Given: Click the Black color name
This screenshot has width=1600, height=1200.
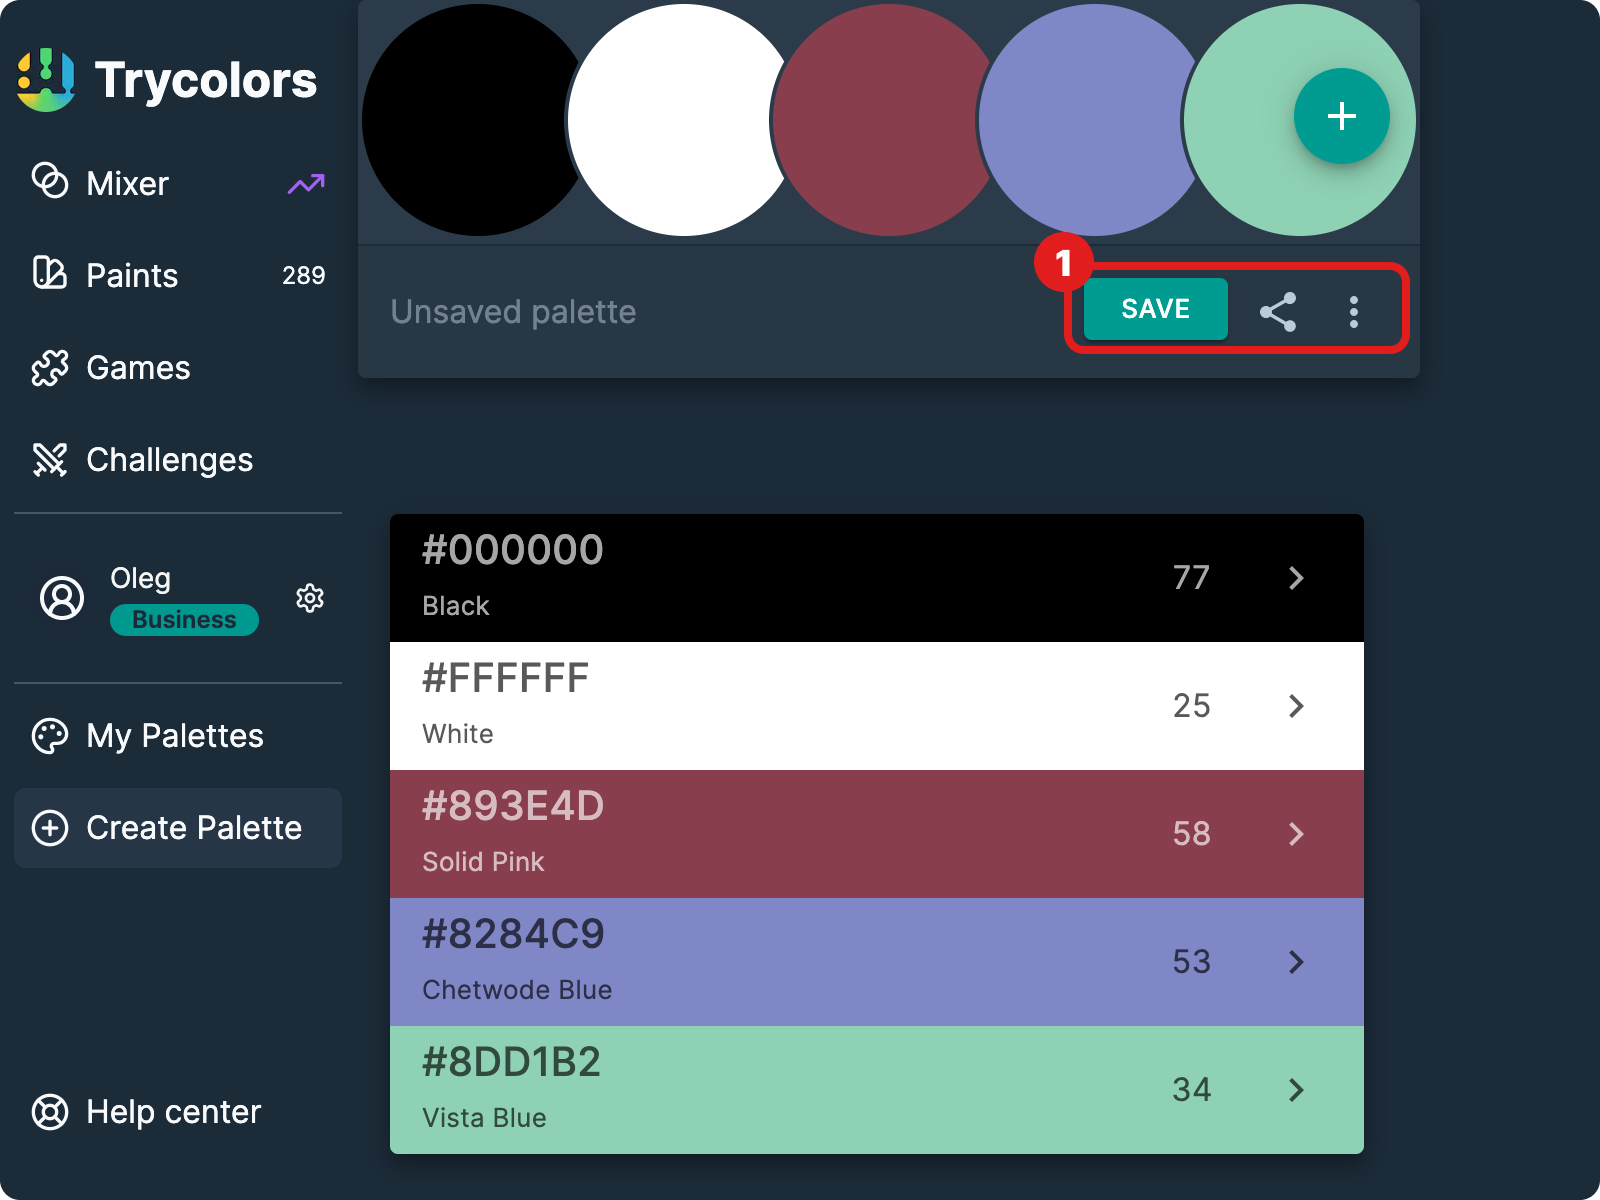Looking at the screenshot, I should [456, 606].
